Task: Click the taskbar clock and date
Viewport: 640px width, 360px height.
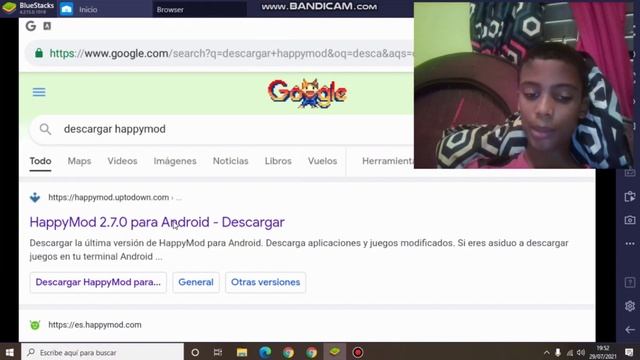Action: point(603,352)
